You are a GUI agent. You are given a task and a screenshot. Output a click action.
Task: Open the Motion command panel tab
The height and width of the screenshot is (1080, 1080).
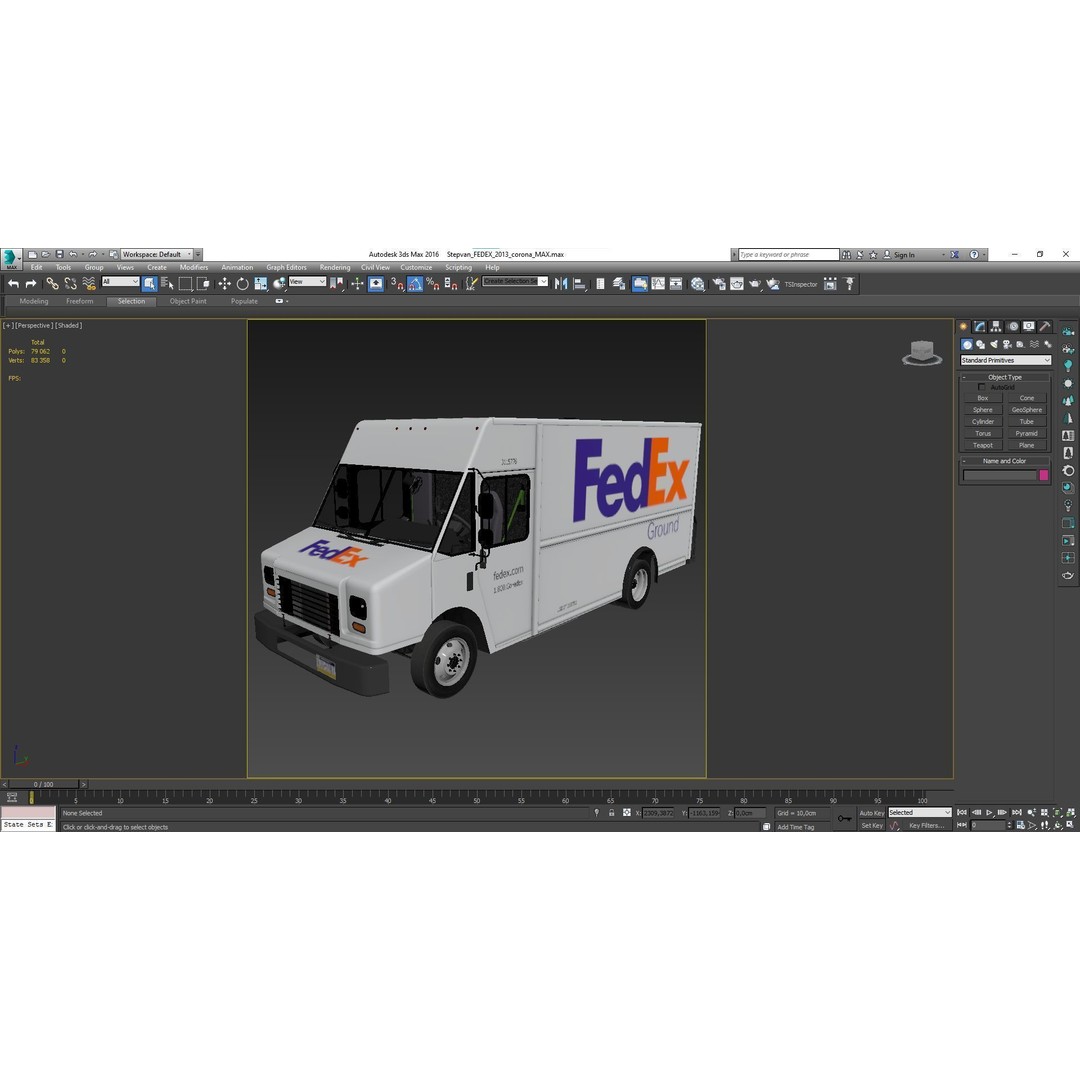pyautogui.click(x=1012, y=326)
